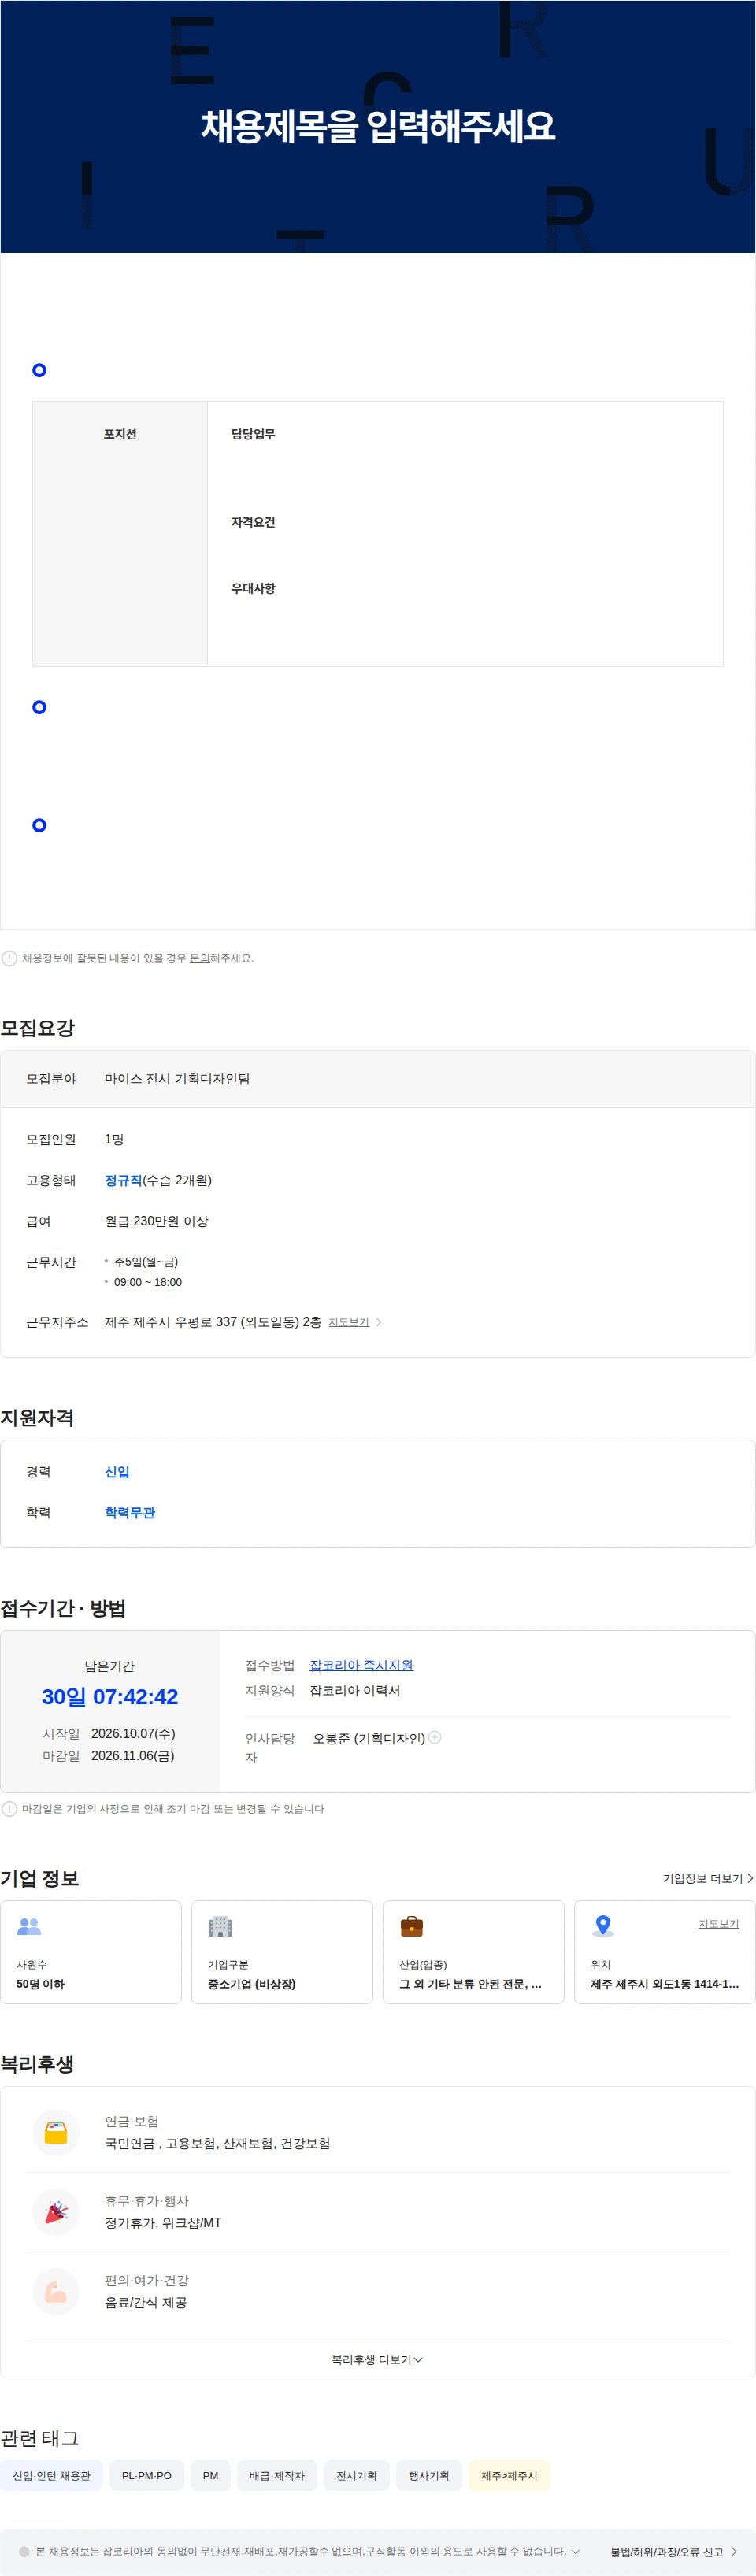The height and width of the screenshot is (2576, 756).
Task: Click the info icon beside 채용정보에 잘못된 내용
Action: 9,957
